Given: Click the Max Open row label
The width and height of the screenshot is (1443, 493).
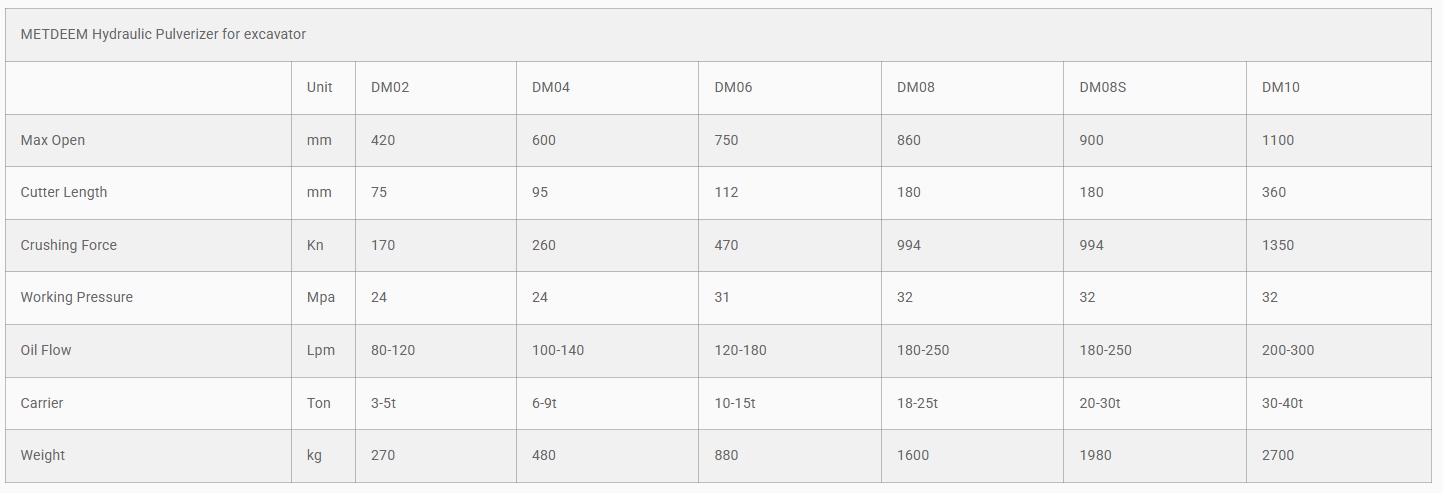Looking at the screenshot, I should coord(53,140).
